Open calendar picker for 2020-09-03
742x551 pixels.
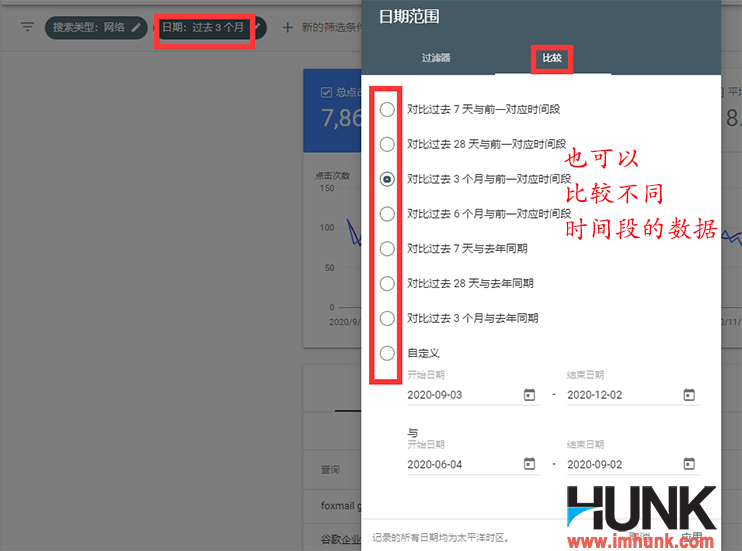pos(530,395)
